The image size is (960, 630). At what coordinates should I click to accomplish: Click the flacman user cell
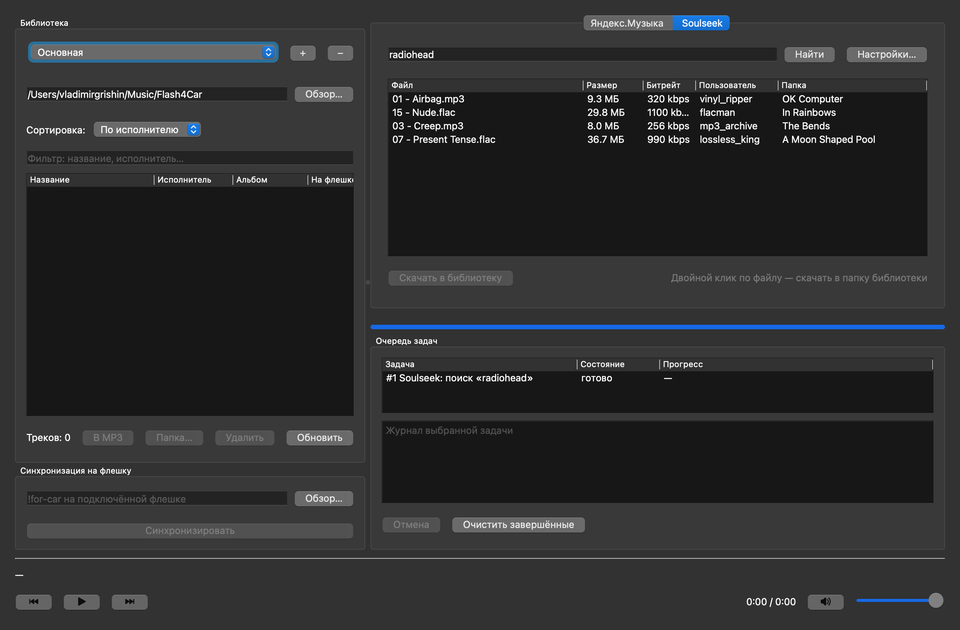[x=717, y=113]
